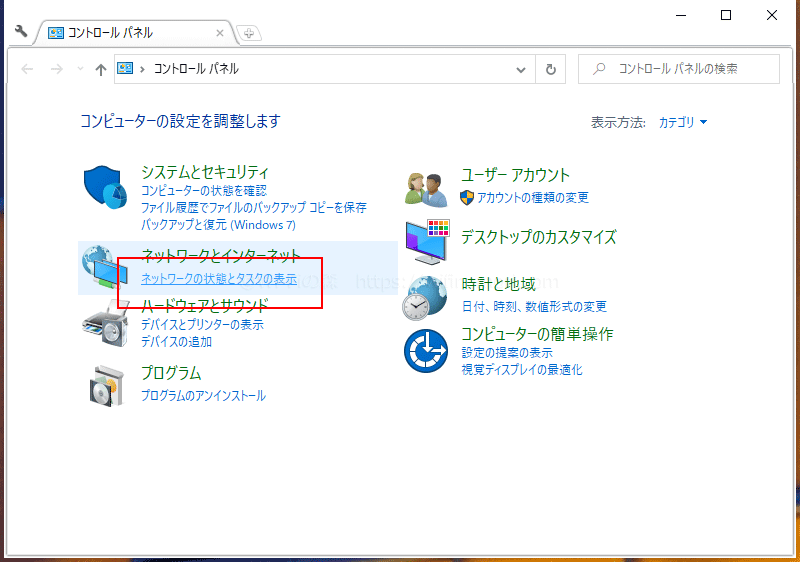This screenshot has height=562, width=800.
Task: Click the forward navigation arrow
Action: 57,69
